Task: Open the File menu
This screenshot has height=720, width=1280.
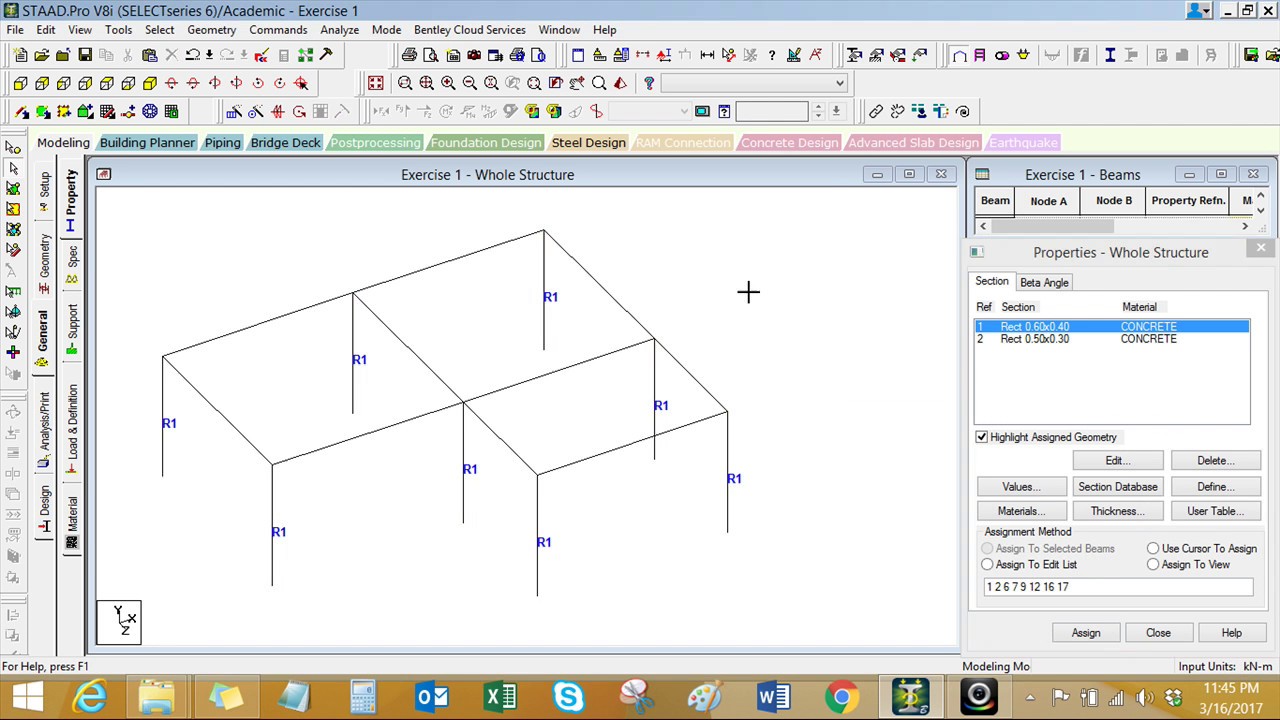Action: coord(16,30)
